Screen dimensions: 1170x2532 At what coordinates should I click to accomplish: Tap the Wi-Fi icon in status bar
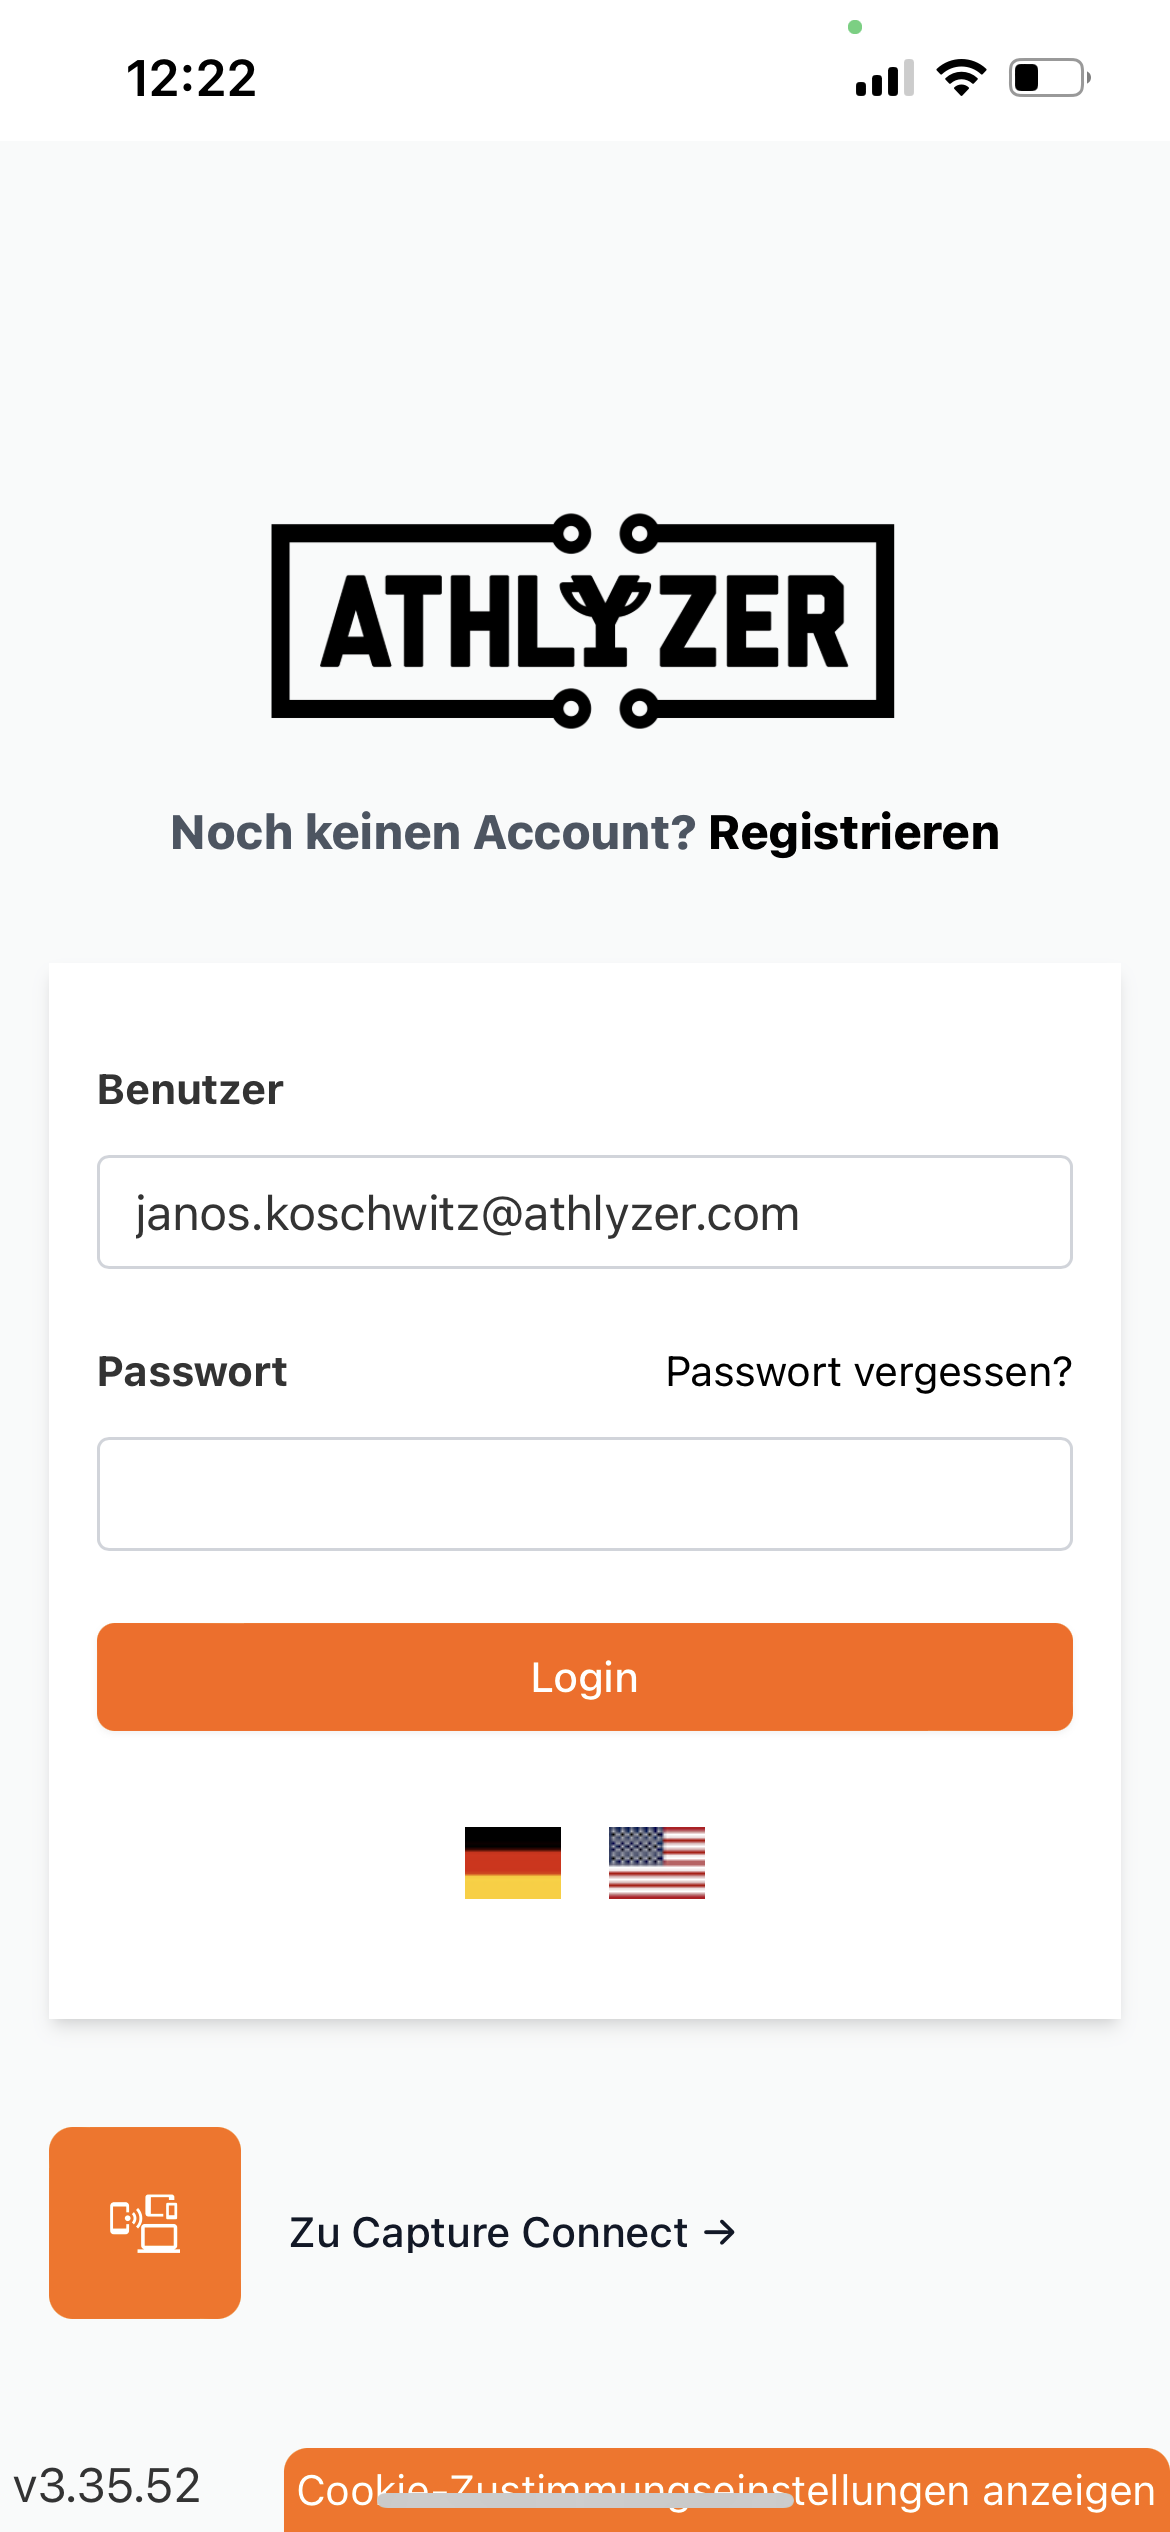(961, 78)
